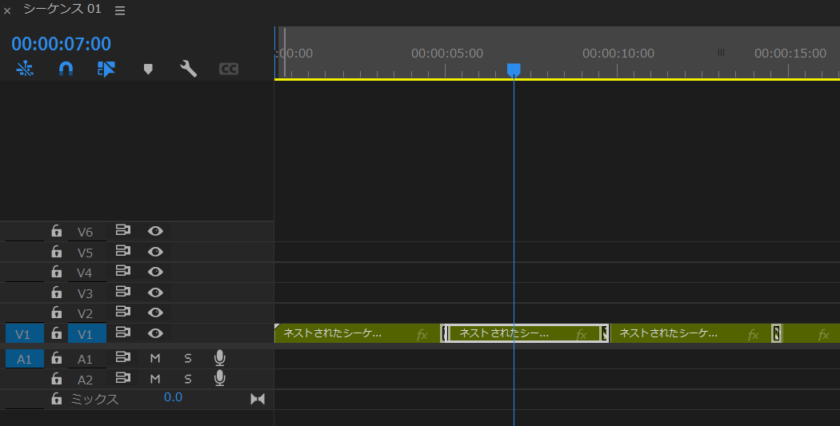This screenshot has width=840, height=426.
Task: Toggle sync lock for track V3
Action: point(123,293)
